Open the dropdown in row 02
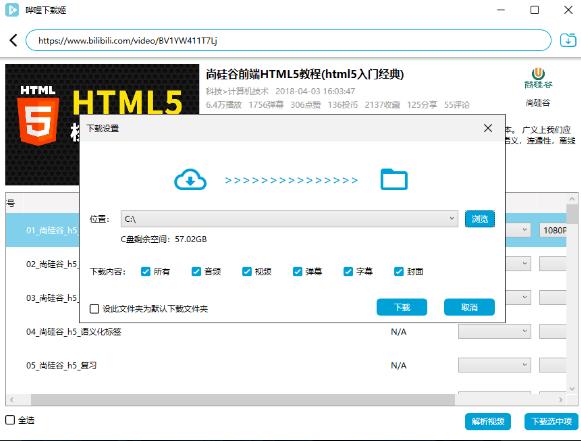 [518, 263]
